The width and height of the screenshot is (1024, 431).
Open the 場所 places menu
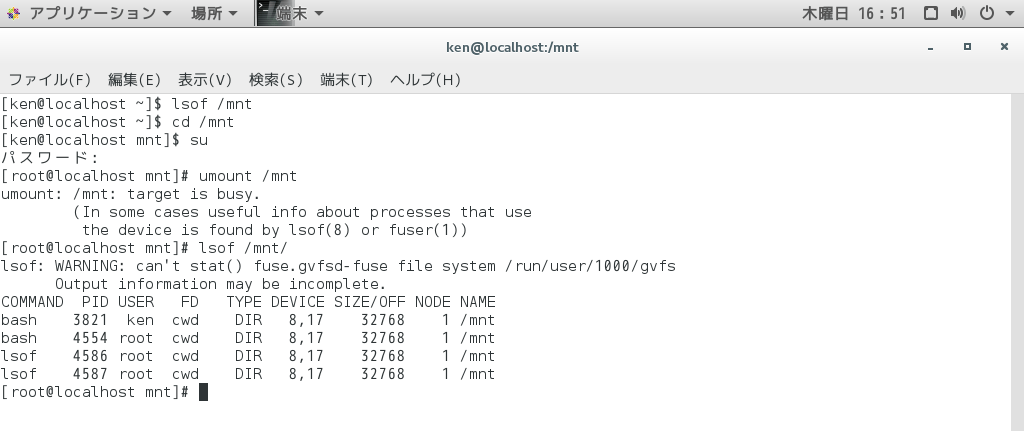[214, 14]
